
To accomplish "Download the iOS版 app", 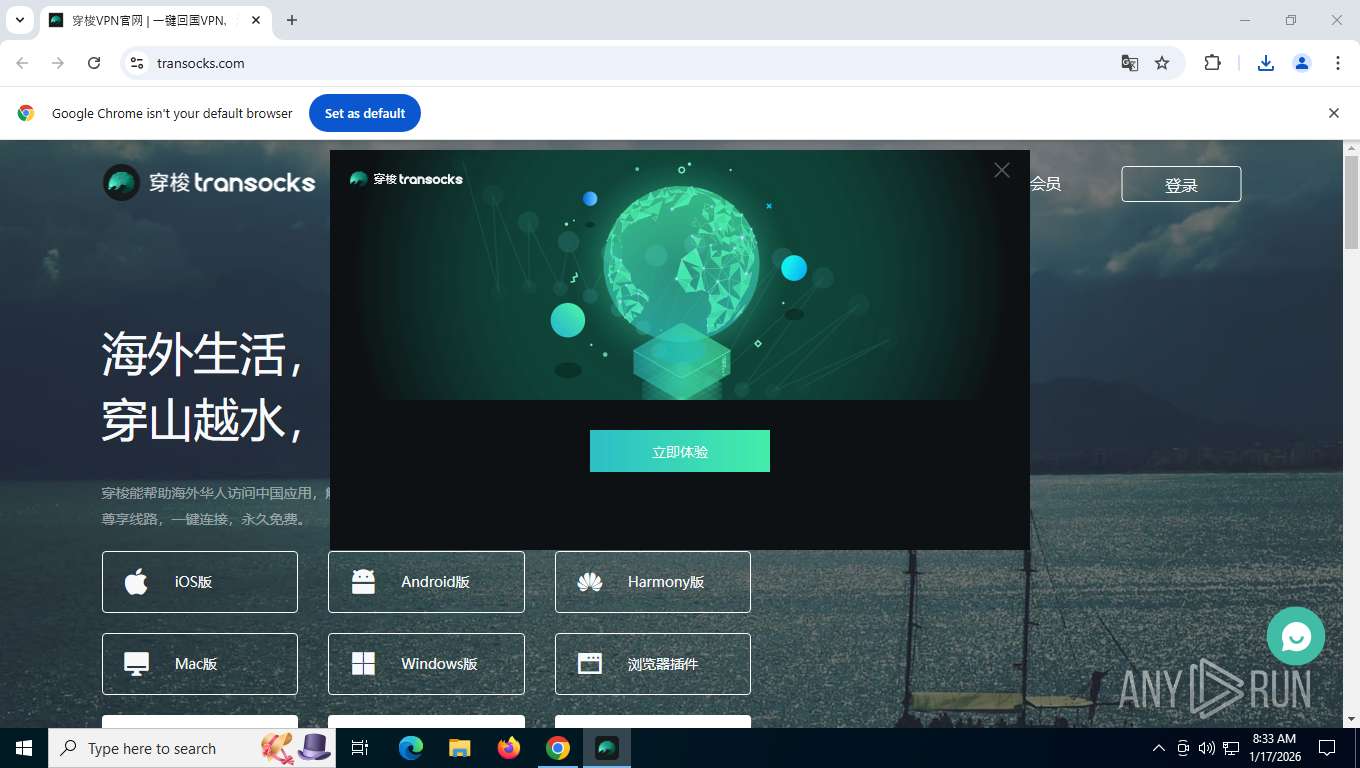I will click(200, 582).
